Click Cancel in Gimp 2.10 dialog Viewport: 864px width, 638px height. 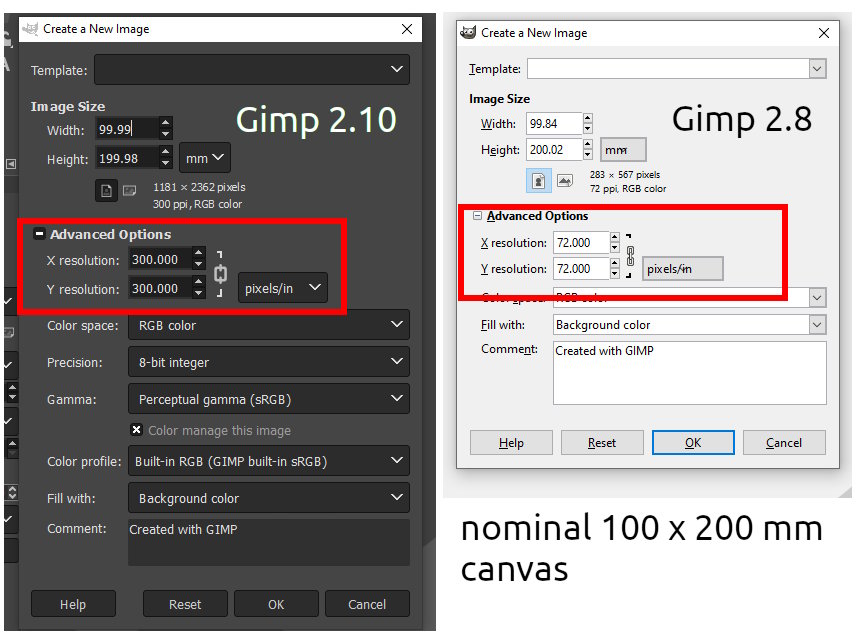tap(368, 604)
